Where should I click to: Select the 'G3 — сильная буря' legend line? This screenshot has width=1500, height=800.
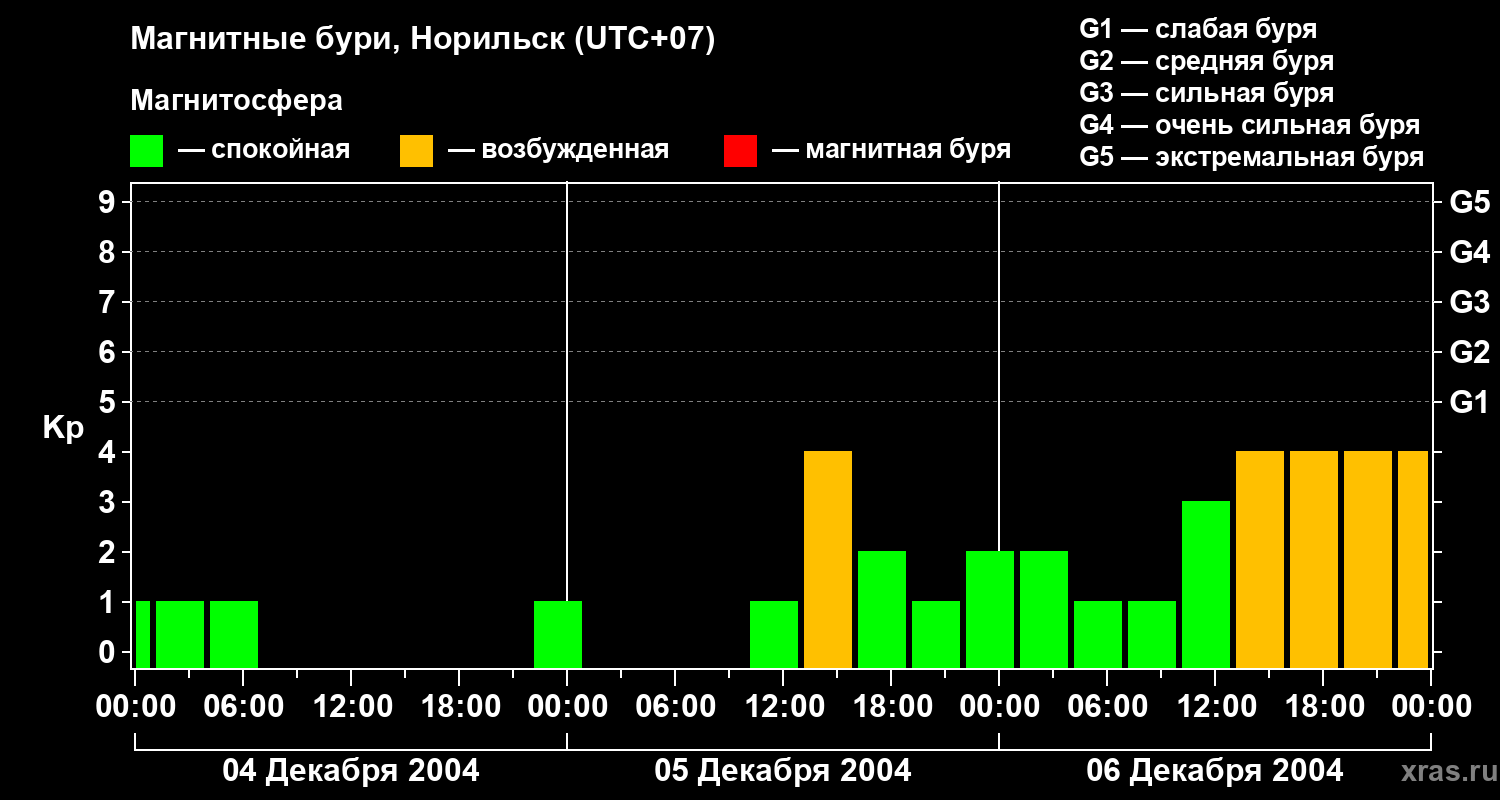click(1206, 93)
